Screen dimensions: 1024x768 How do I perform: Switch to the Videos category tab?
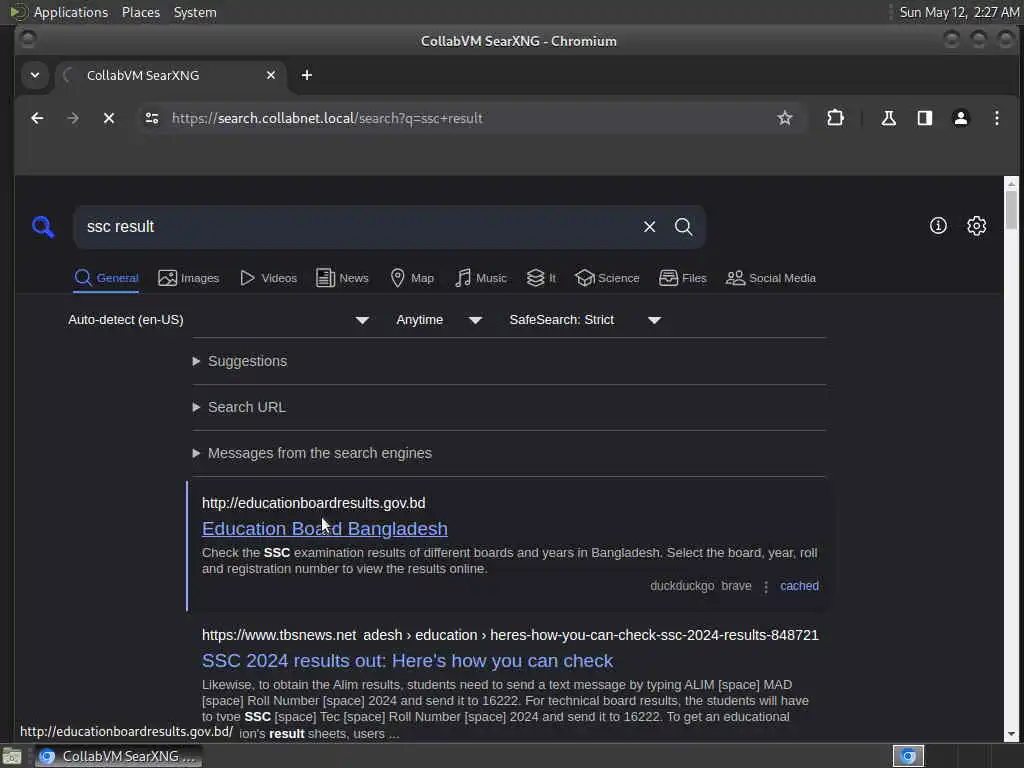click(x=268, y=278)
